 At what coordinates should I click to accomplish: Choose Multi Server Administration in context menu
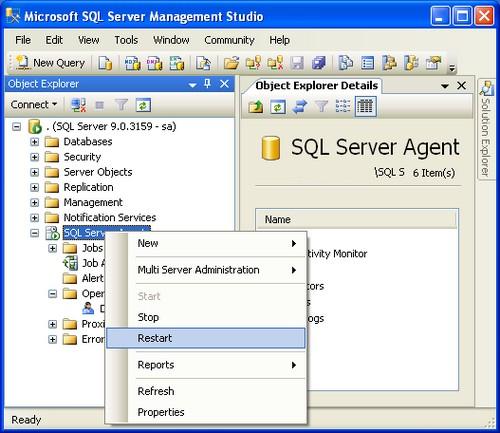206,270
